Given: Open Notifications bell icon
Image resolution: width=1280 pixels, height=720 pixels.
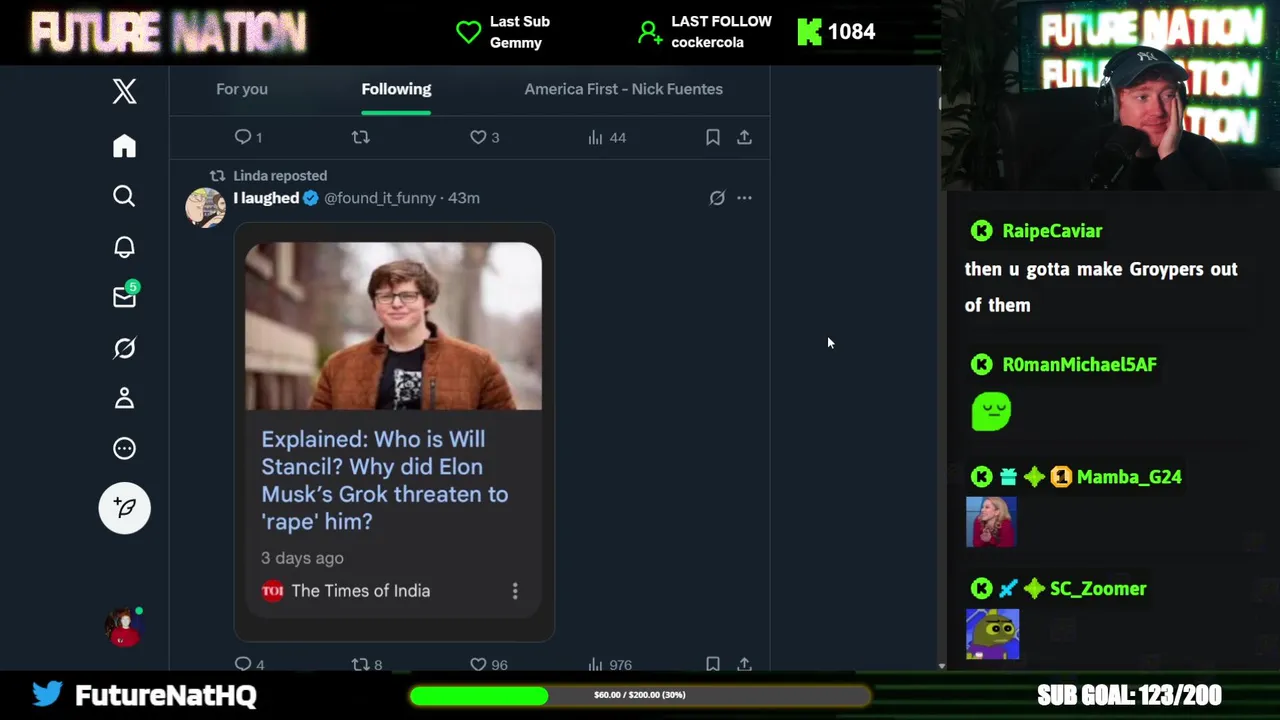Looking at the screenshot, I should coord(124,247).
